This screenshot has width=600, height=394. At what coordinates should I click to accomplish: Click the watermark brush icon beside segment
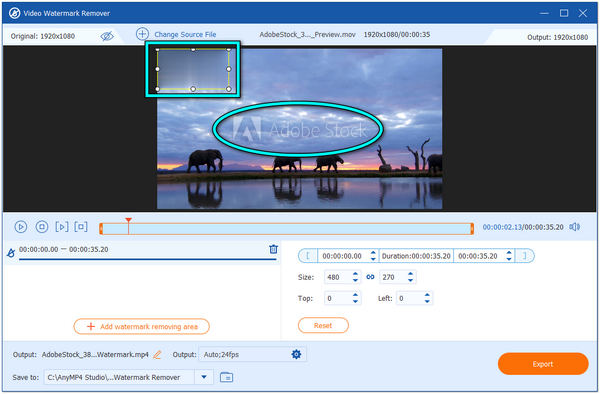pos(11,253)
